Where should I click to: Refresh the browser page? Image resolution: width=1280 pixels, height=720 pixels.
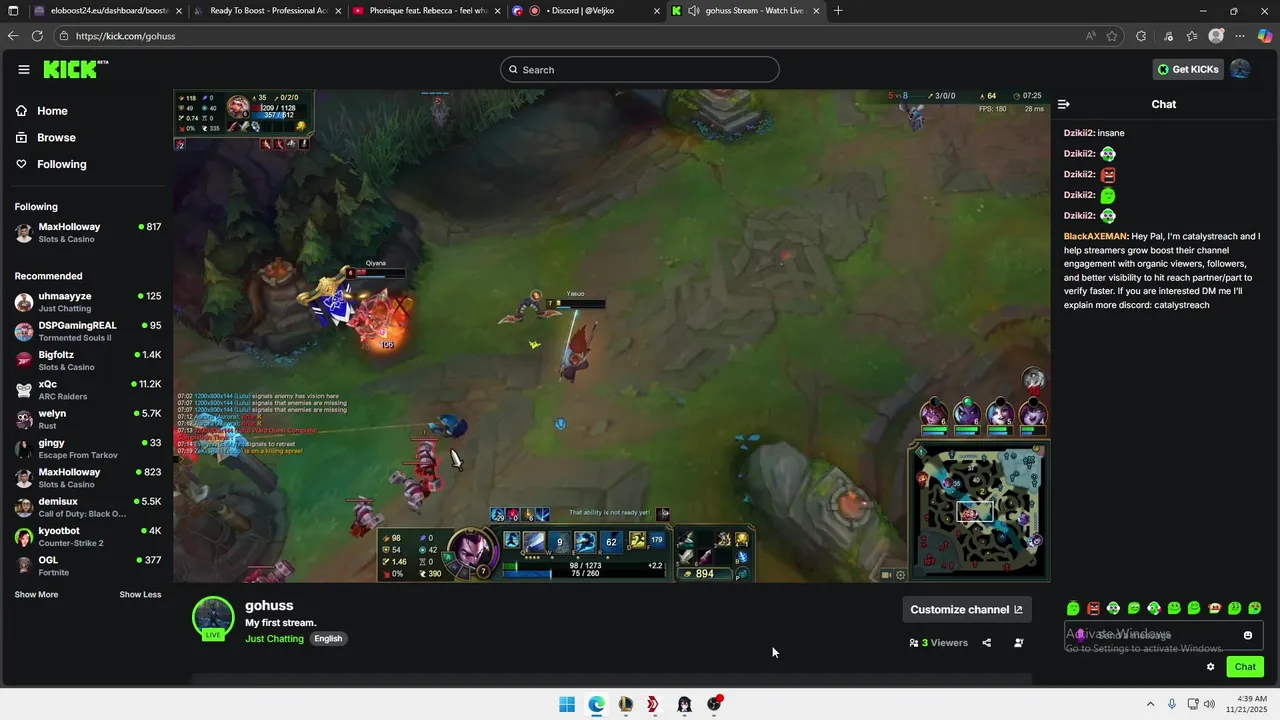[37, 36]
